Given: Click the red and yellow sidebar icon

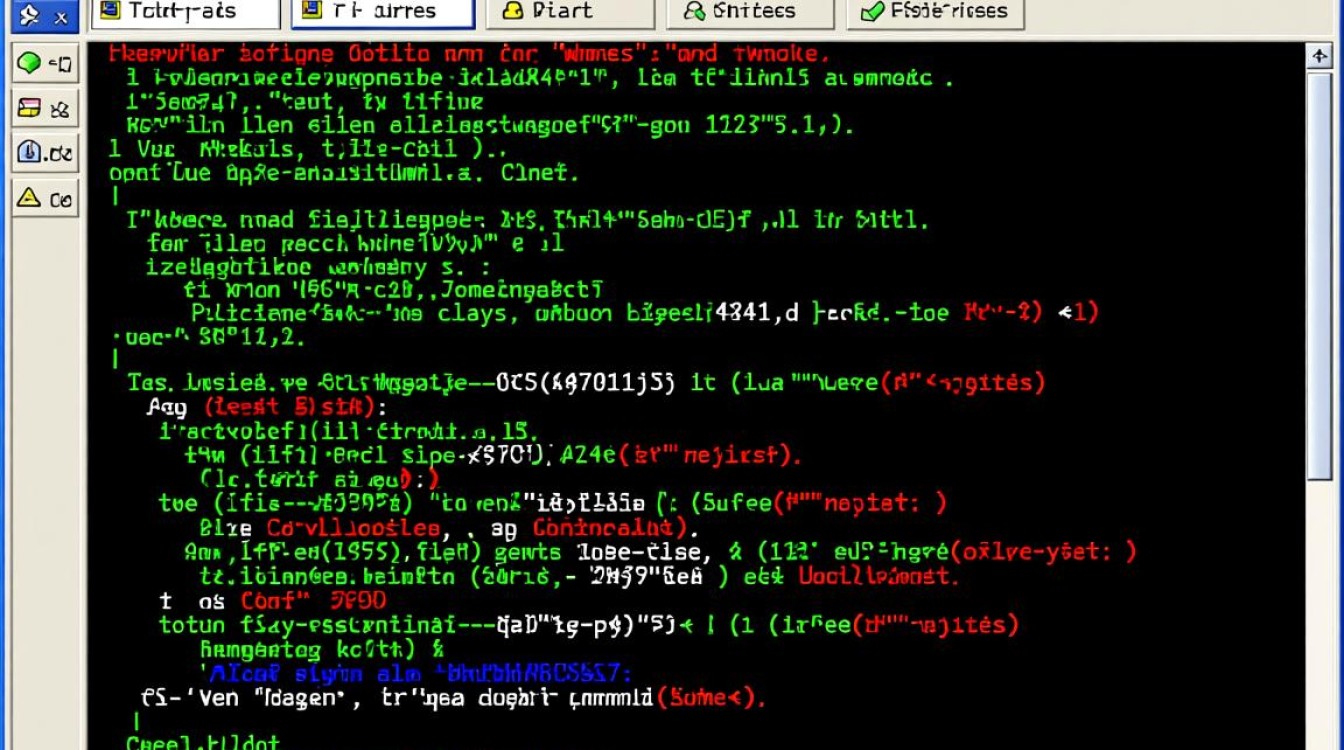Looking at the screenshot, I should (45, 108).
